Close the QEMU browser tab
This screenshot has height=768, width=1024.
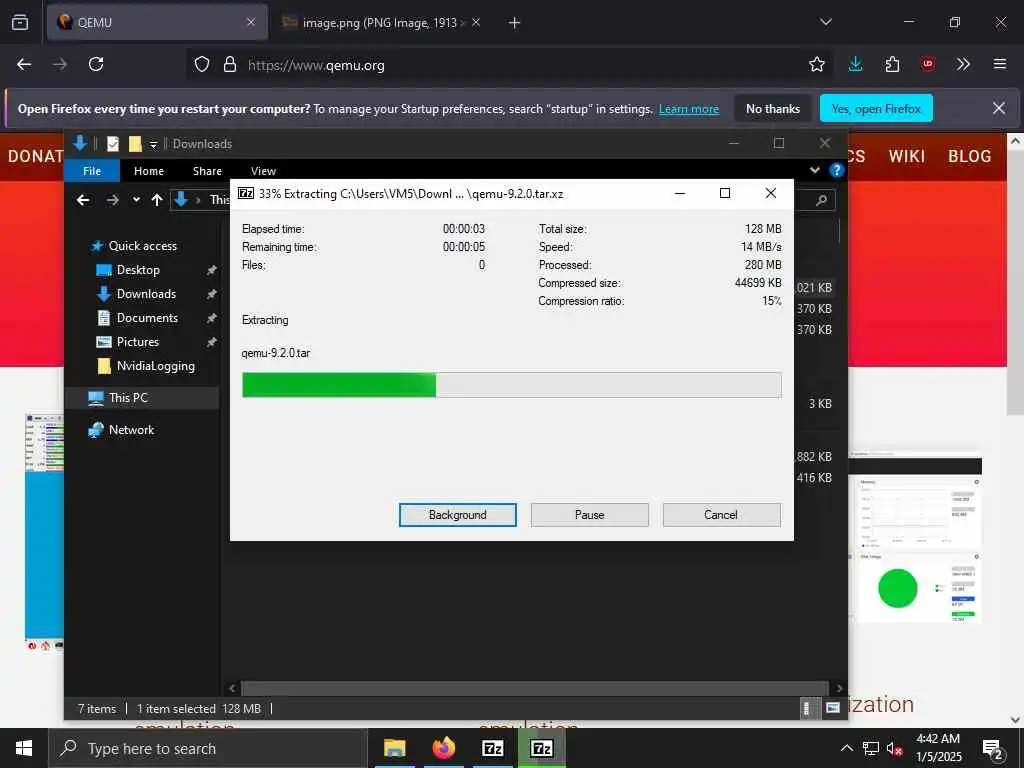251,22
